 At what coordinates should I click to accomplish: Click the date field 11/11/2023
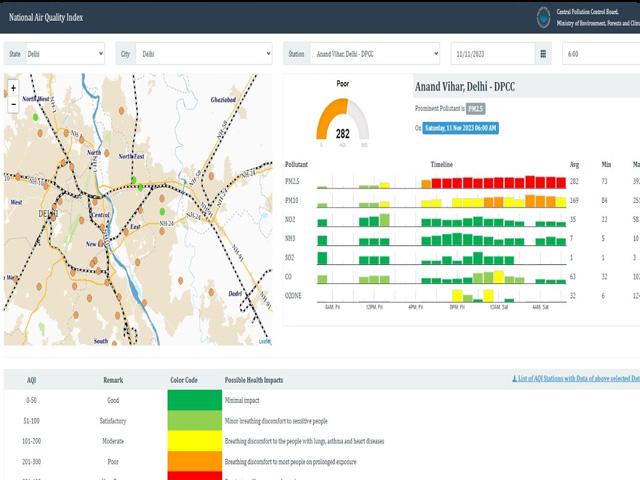tap(493, 54)
